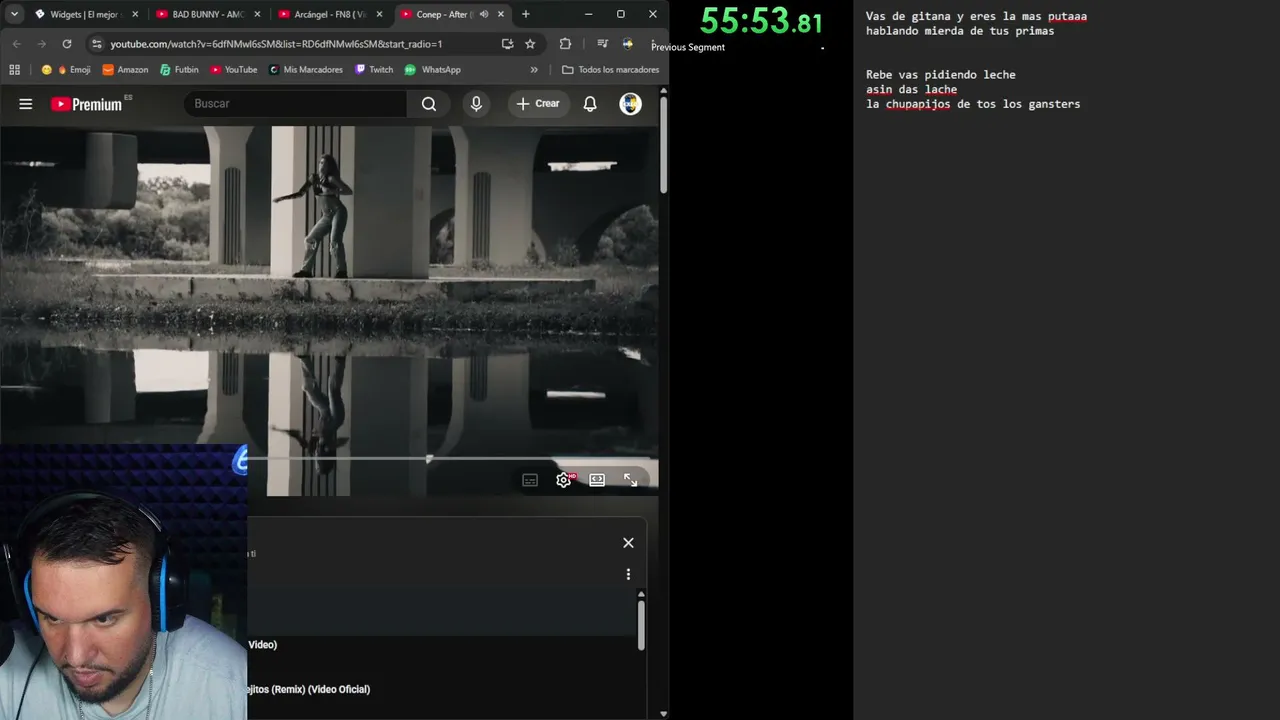This screenshot has height=720, width=1280.
Task: Go to the YouTube Premium home logo
Action: point(86,104)
